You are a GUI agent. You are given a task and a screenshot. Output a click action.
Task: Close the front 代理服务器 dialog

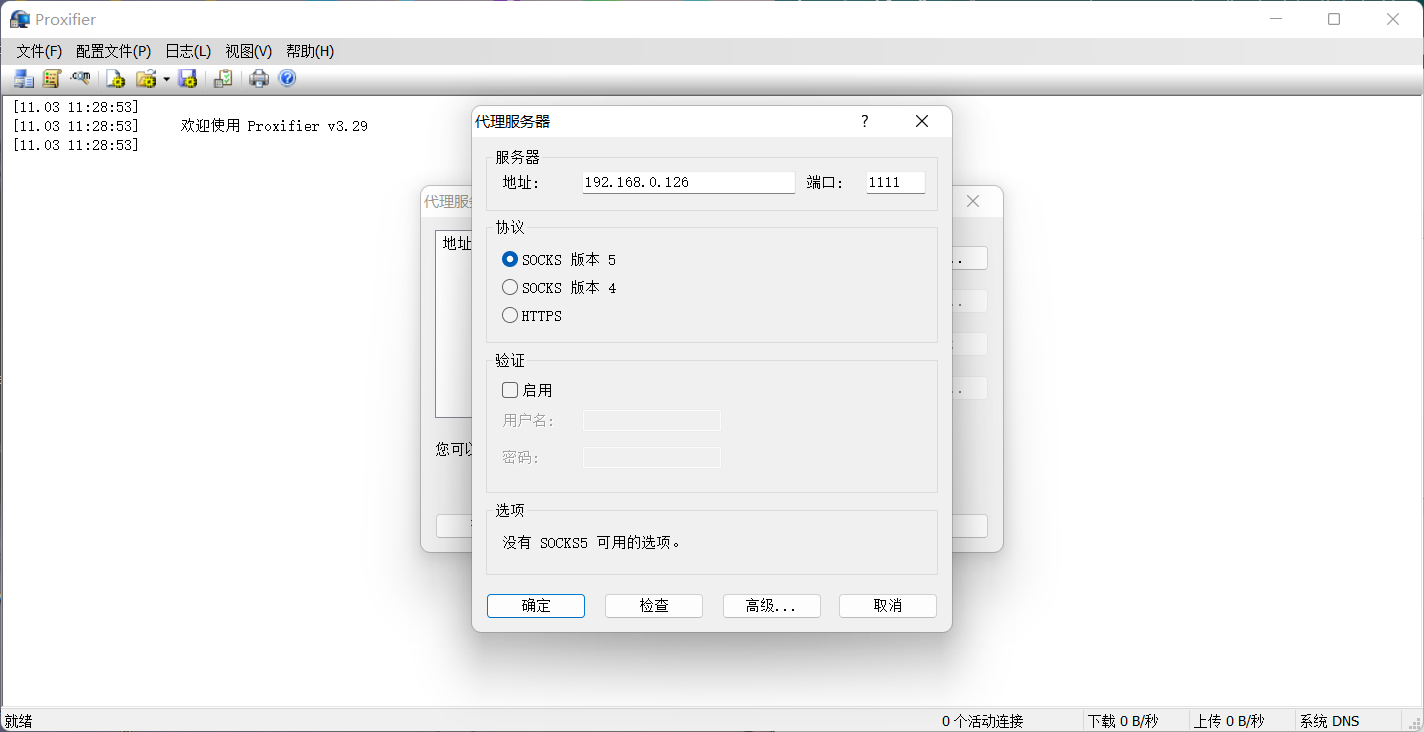(922, 121)
